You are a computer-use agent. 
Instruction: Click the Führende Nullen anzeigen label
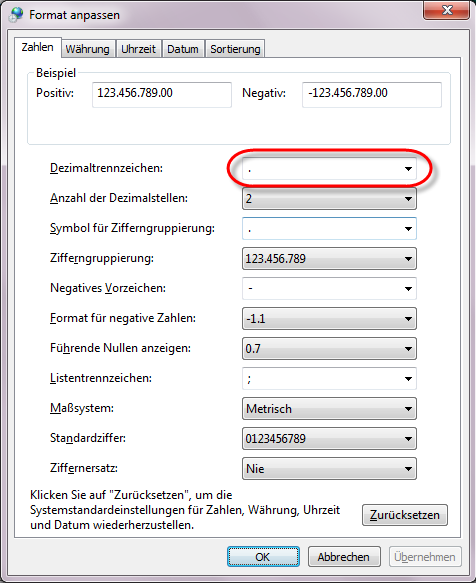pos(120,348)
